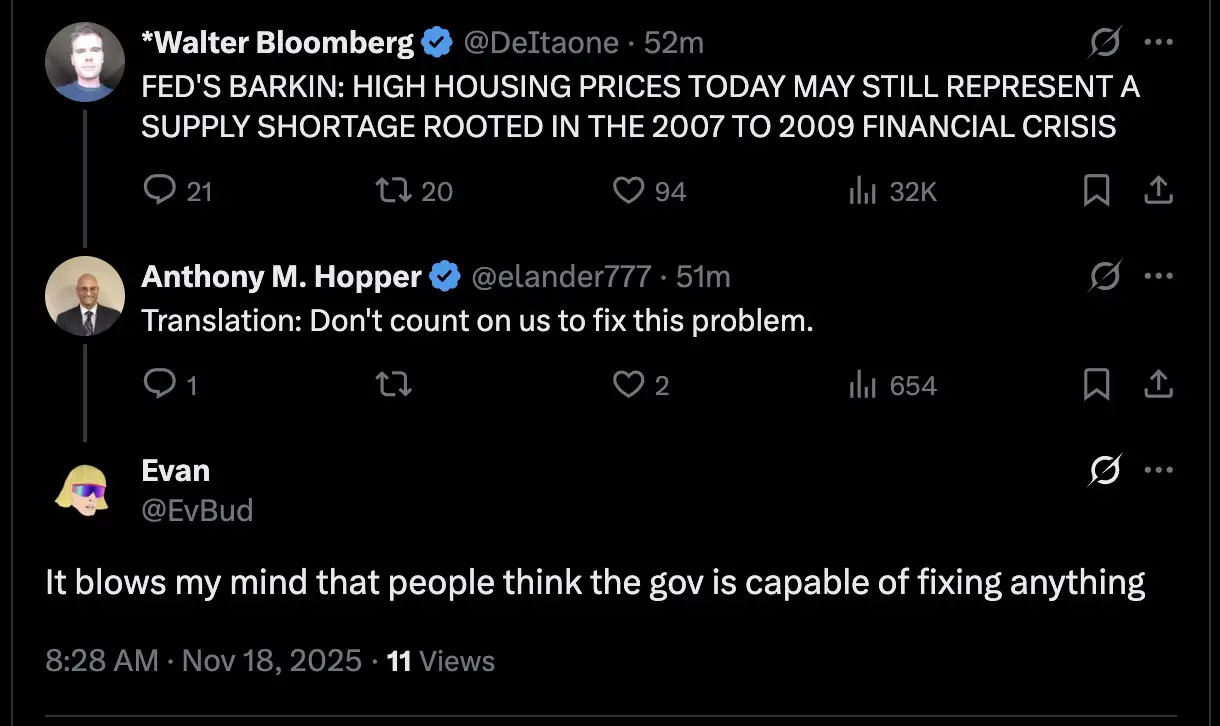
Task: Bookmark Anthony M. Hopper's reply
Action: 1096,385
